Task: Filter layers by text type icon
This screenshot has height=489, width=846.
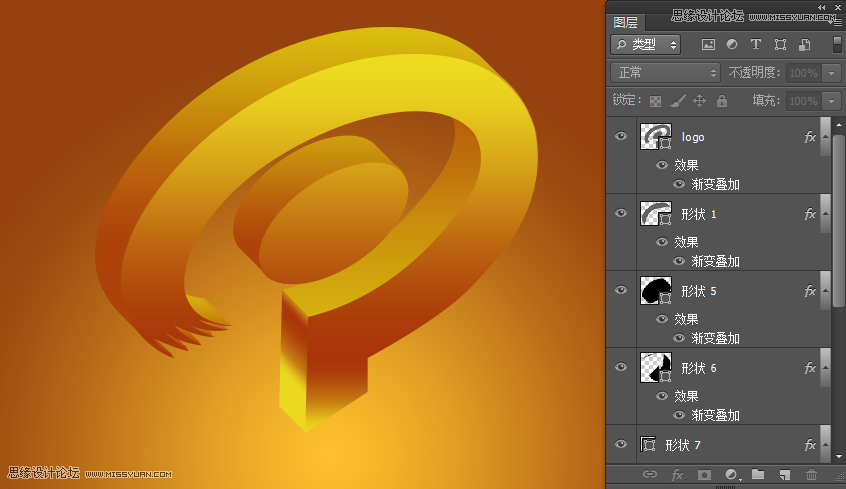Action: [x=755, y=45]
